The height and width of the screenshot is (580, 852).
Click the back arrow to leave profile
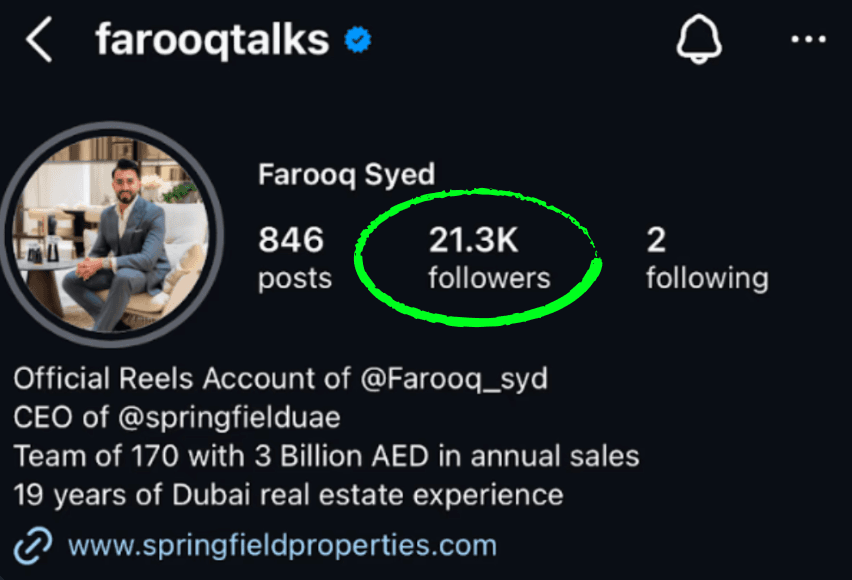coord(38,40)
